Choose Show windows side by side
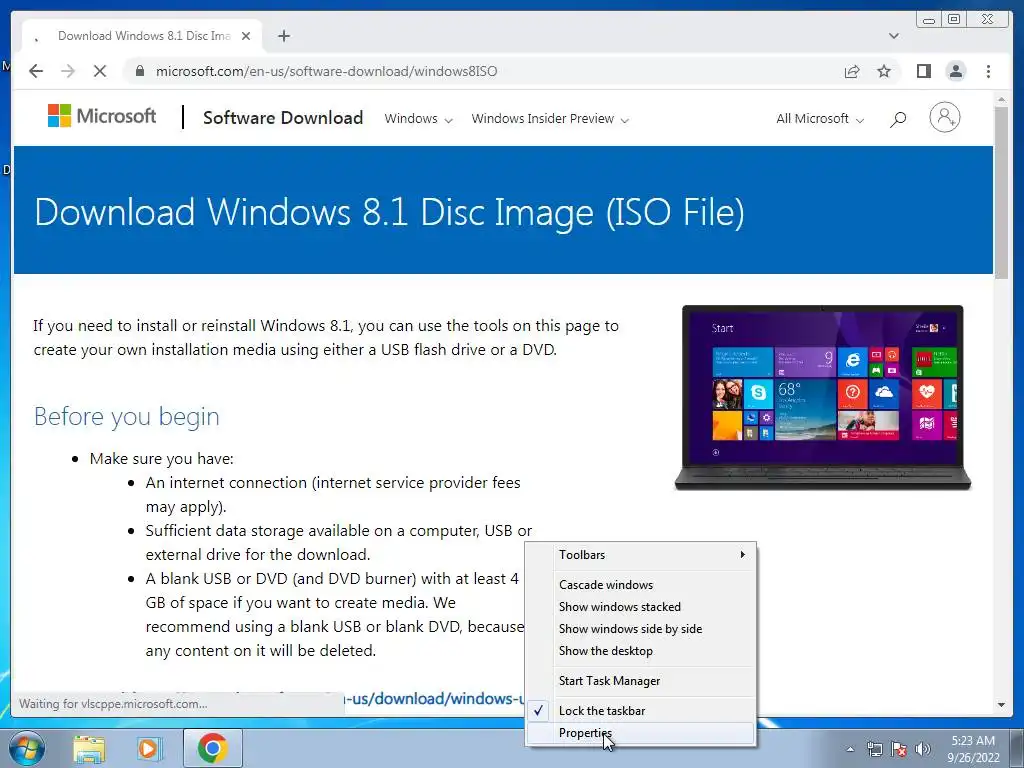This screenshot has height=768, width=1024. 641,629
